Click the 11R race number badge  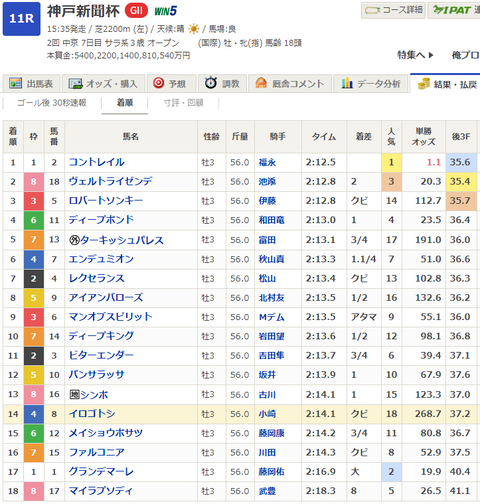pyautogui.click(x=22, y=19)
